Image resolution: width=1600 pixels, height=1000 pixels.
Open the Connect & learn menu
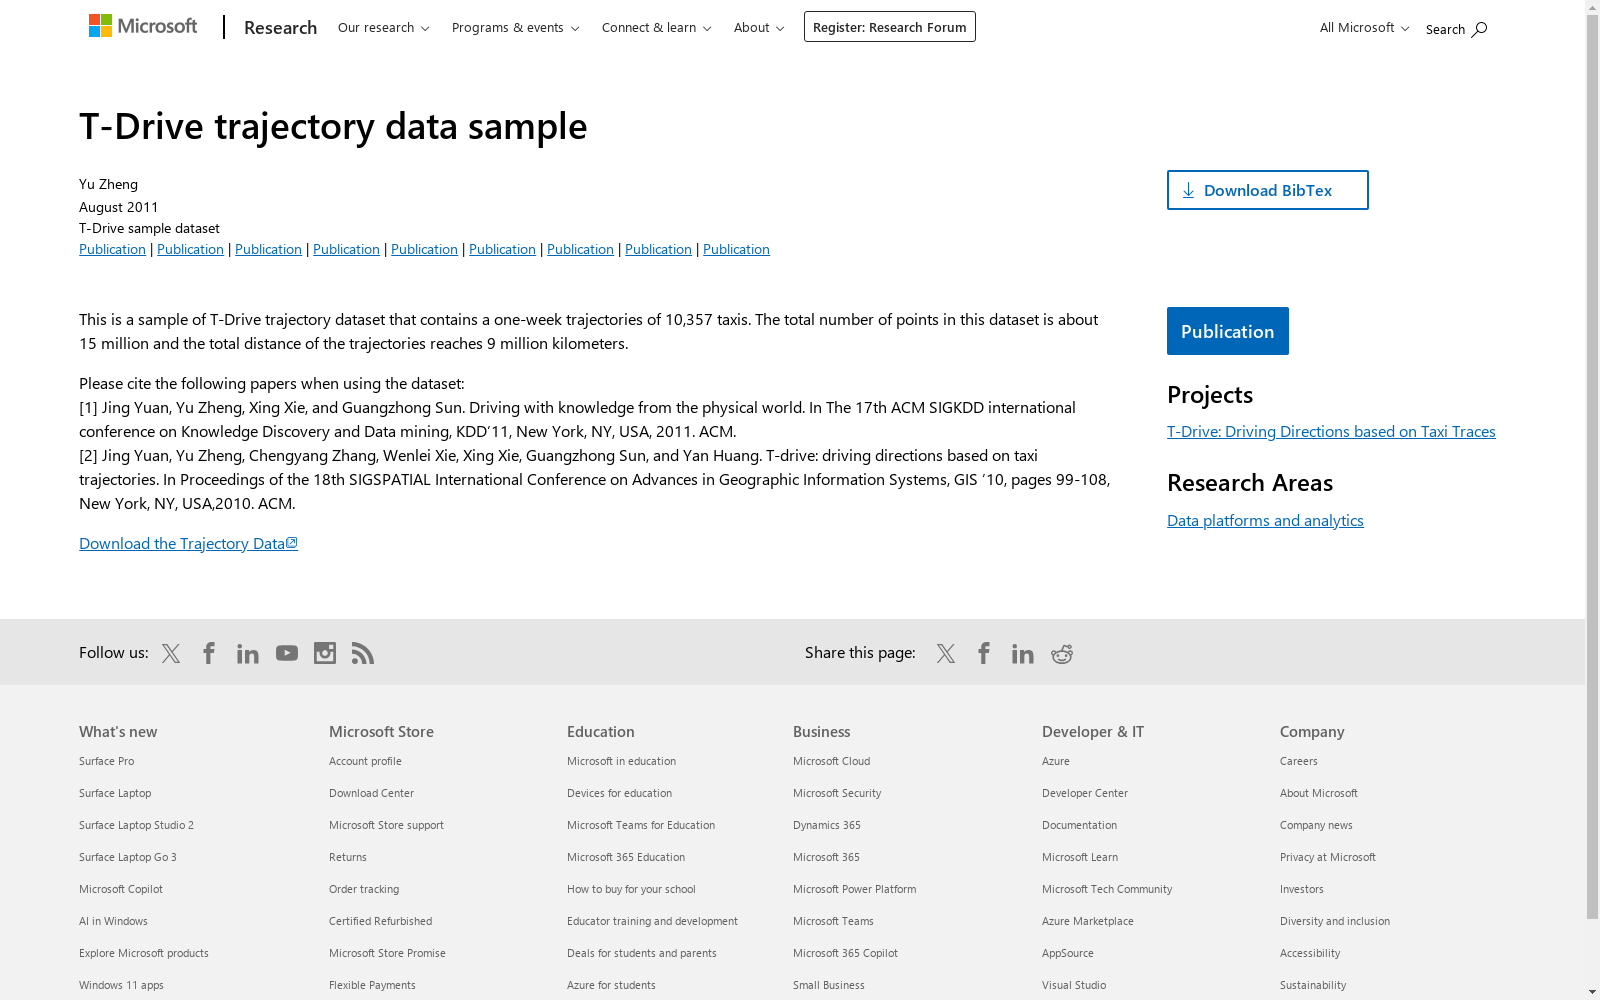pos(656,28)
